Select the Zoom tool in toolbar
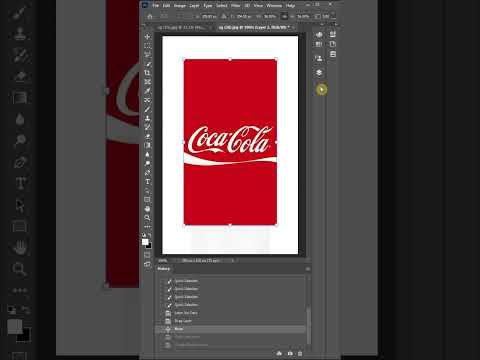The image size is (480, 360). click(147, 218)
